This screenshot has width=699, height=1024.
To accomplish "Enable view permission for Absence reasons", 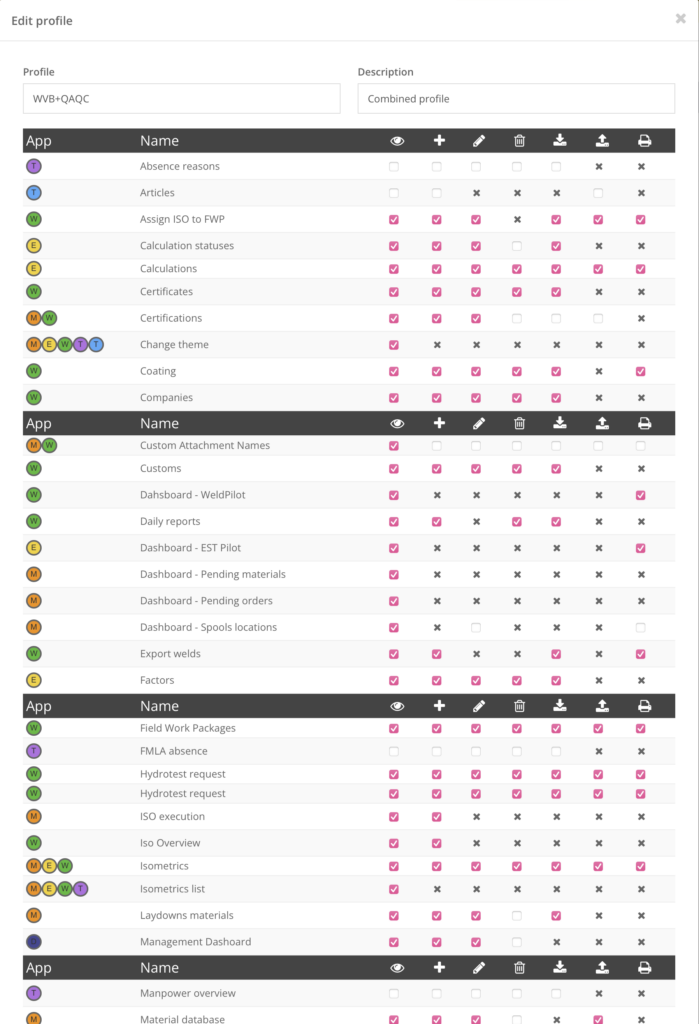I will coord(394,167).
